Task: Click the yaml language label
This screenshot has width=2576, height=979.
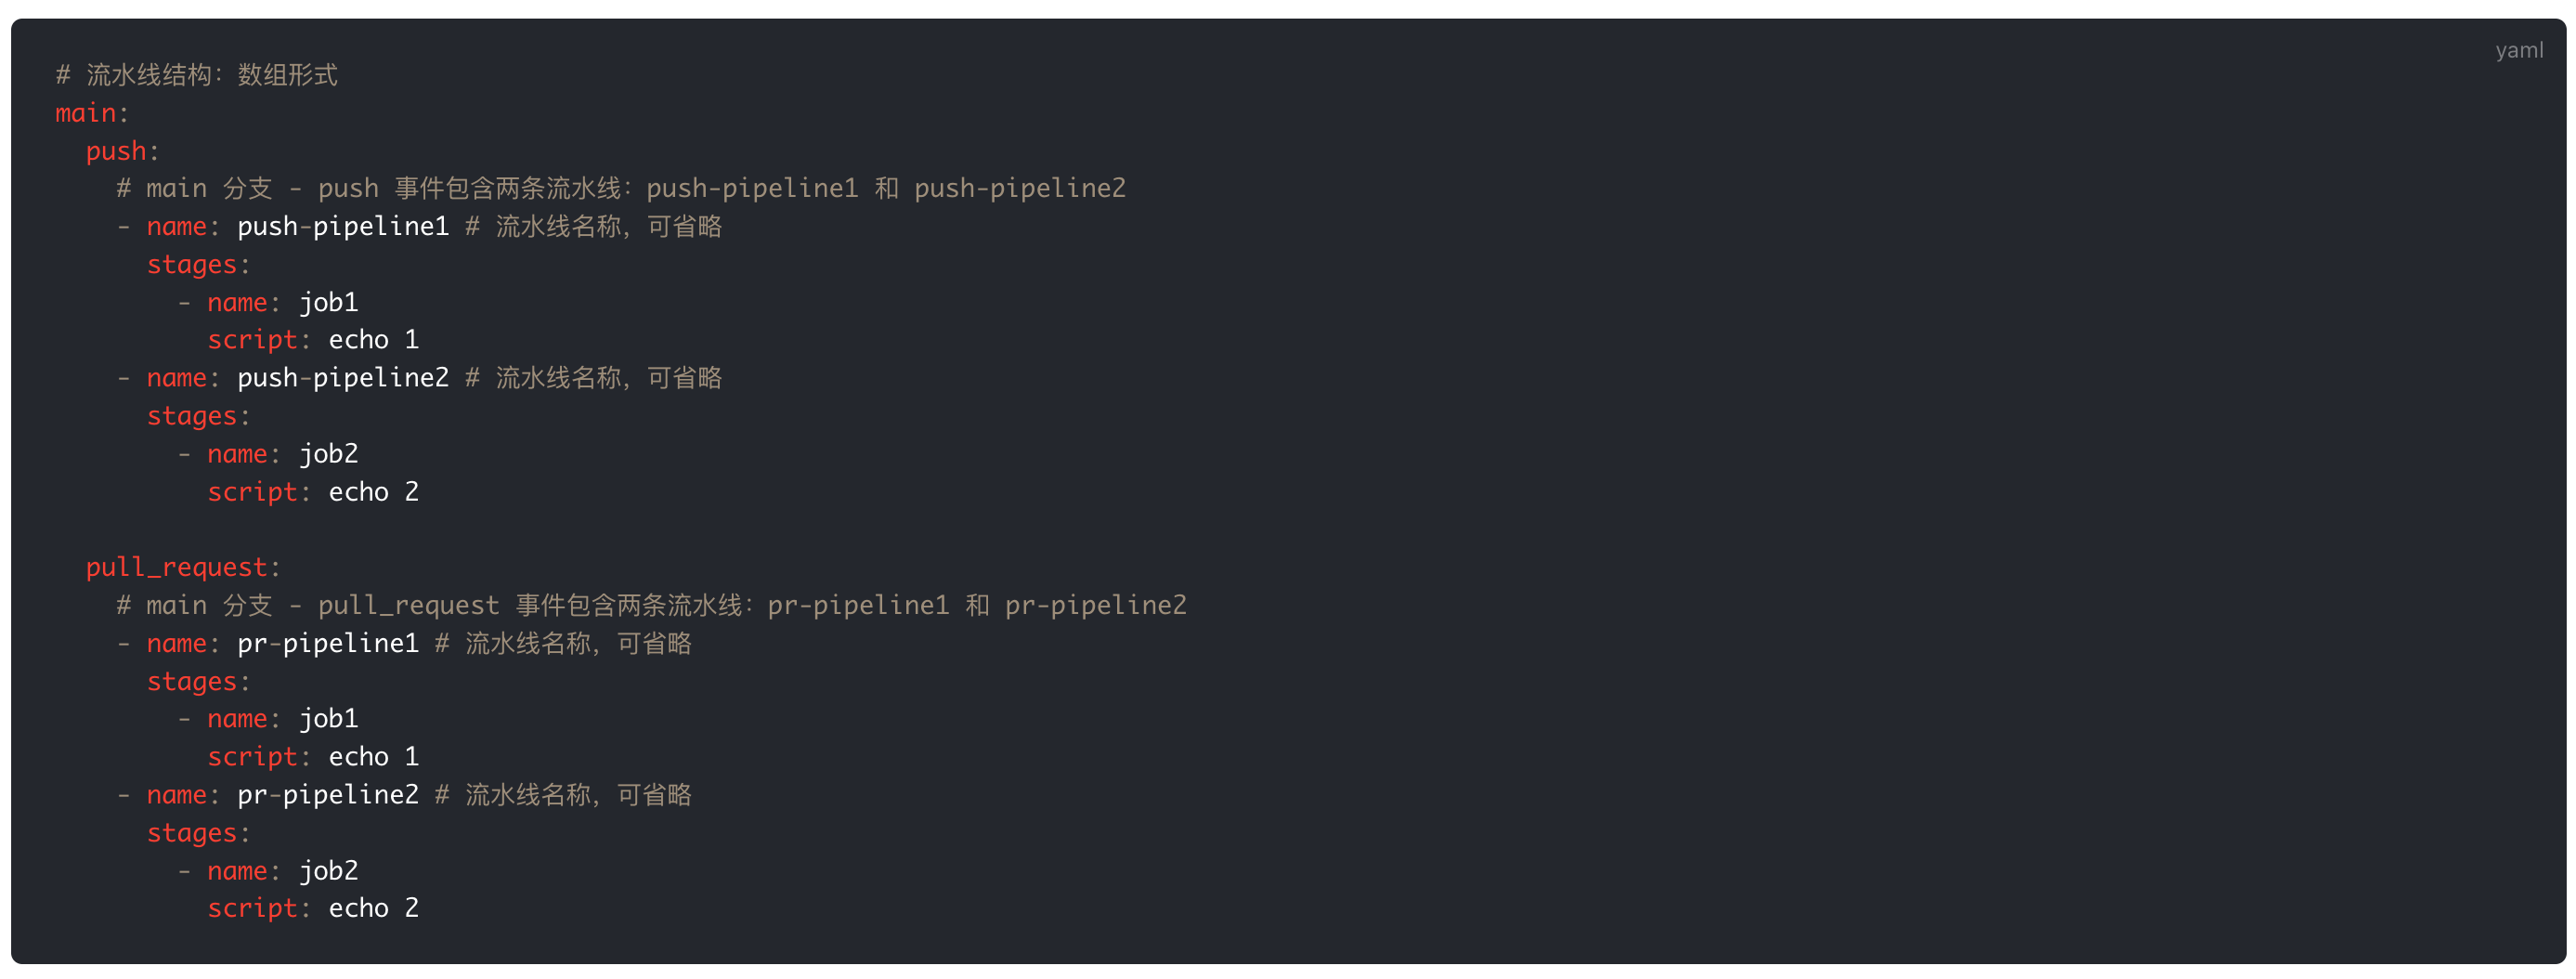Action: tap(2518, 50)
